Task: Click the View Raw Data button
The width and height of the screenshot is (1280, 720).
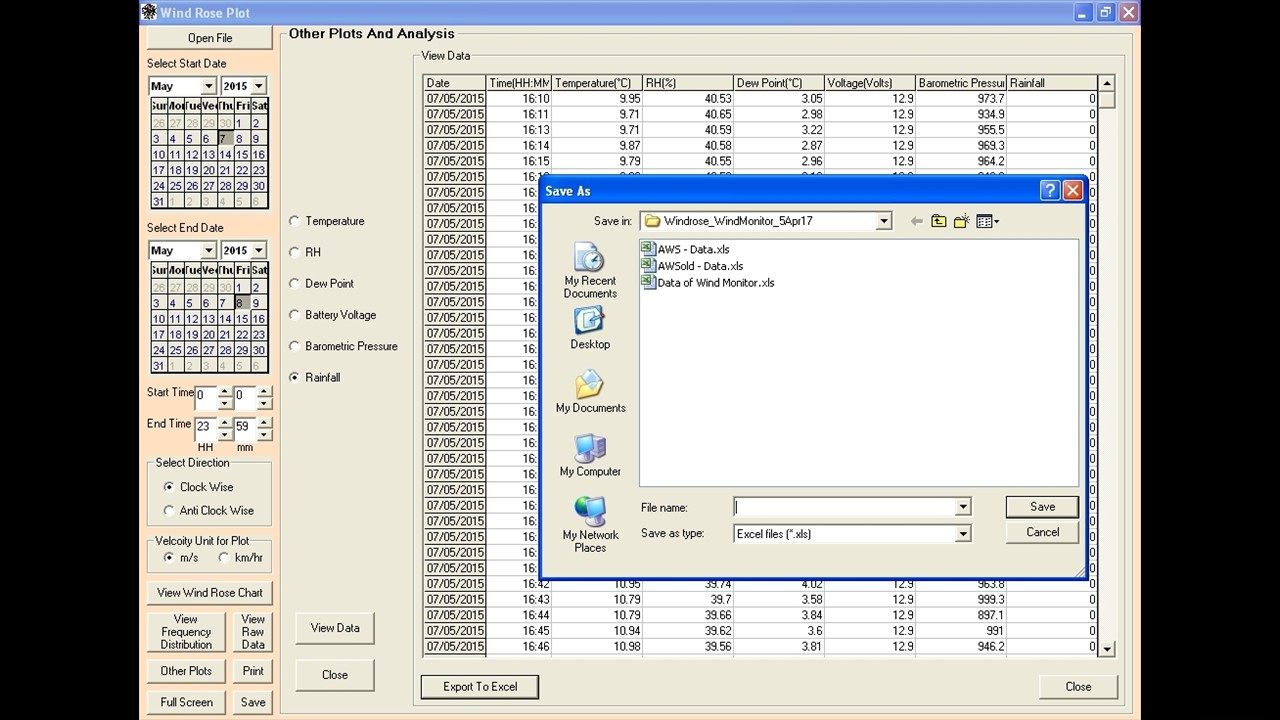Action: [x=253, y=632]
